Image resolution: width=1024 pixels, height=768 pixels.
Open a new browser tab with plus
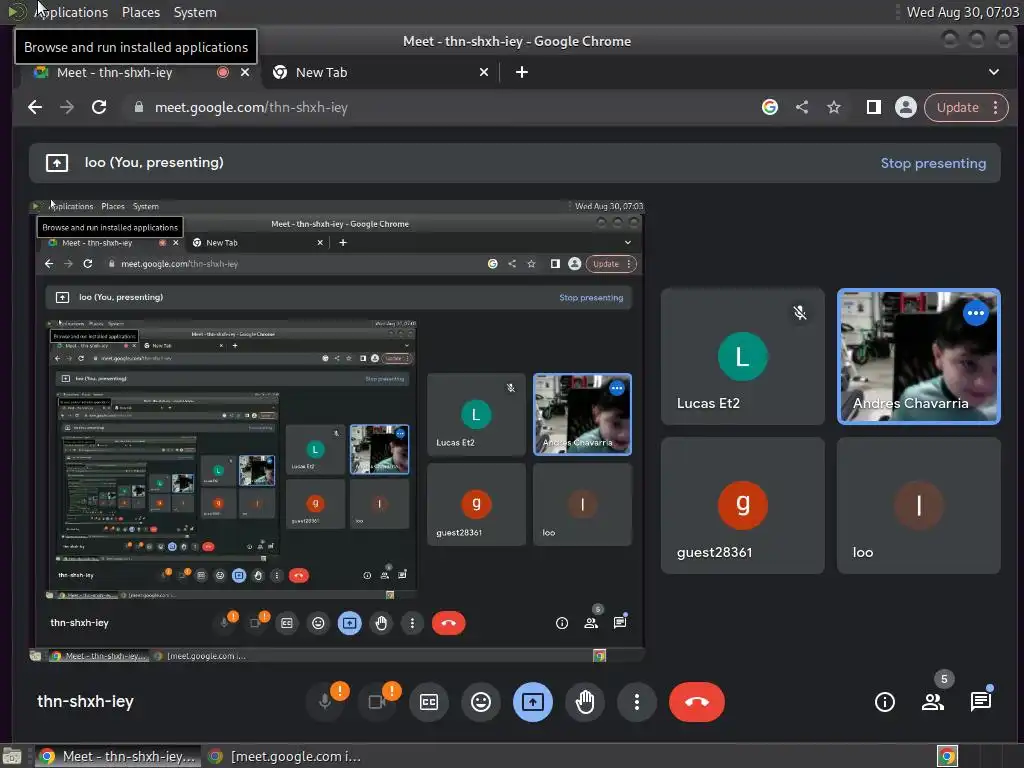[x=522, y=72]
